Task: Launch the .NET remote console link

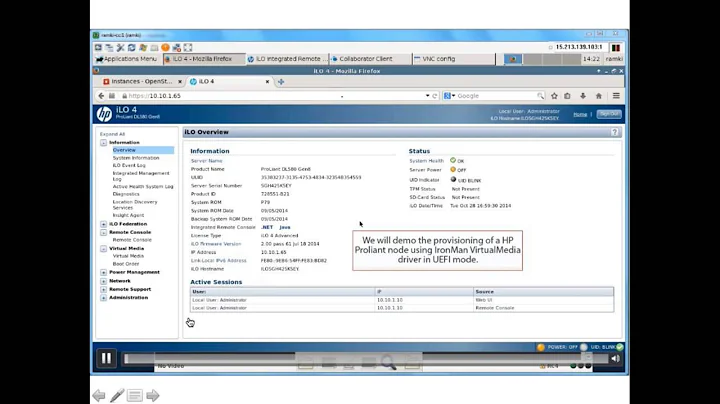Action: [267, 227]
